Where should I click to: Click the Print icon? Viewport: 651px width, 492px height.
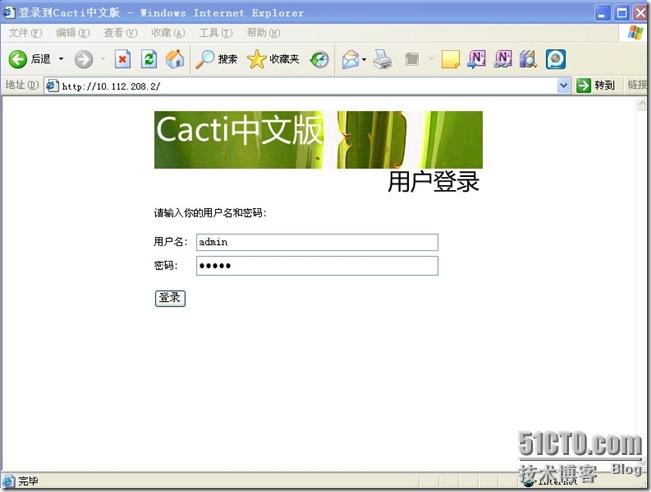(382, 59)
